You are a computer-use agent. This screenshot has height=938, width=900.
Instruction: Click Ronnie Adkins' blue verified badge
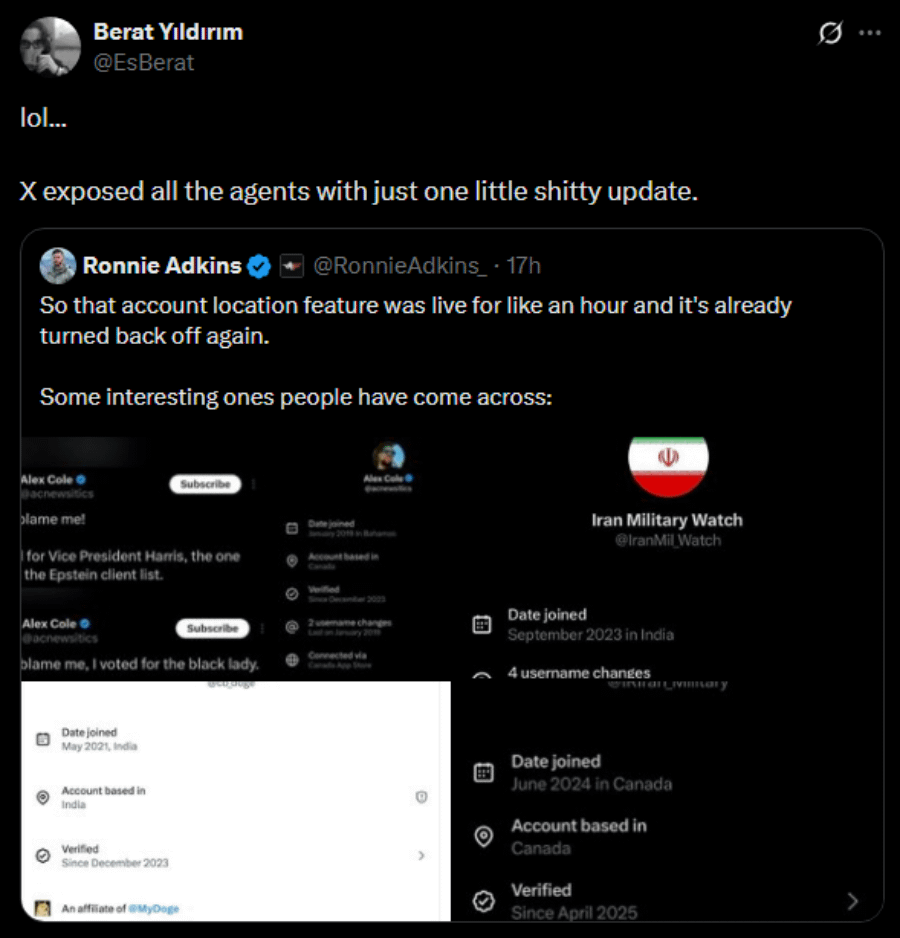(x=259, y=266)
